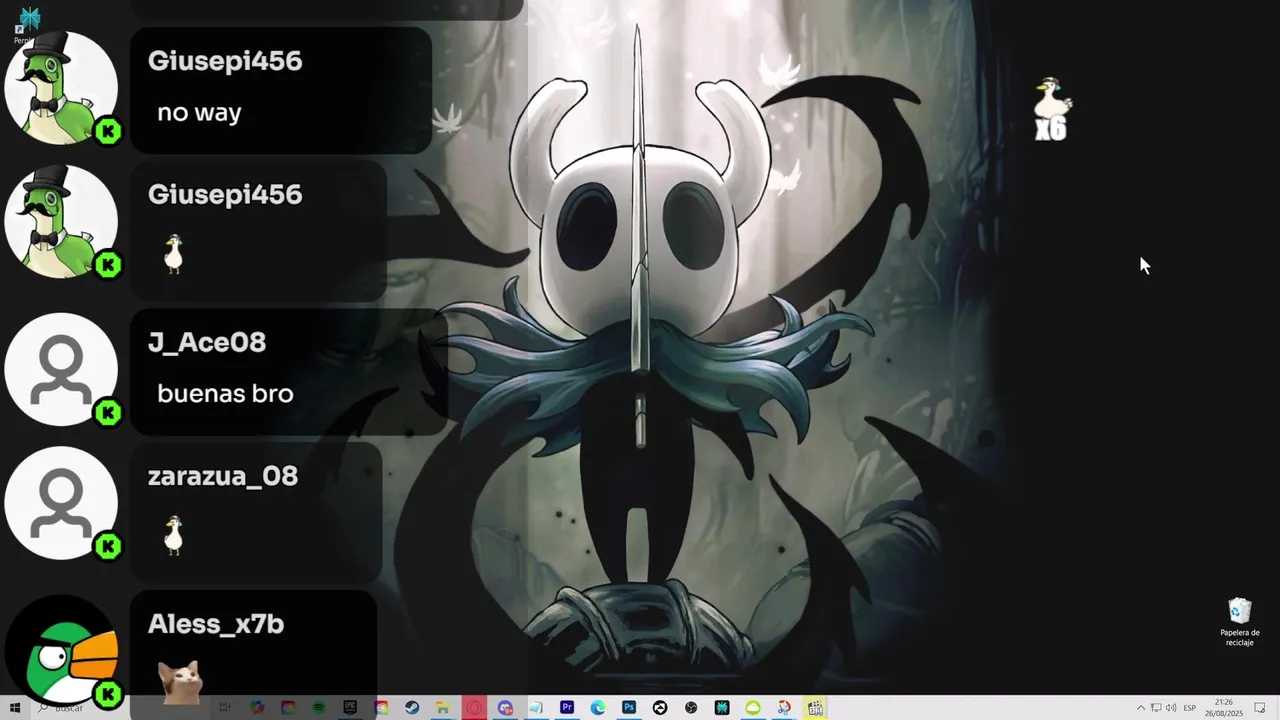Click the goose x6 combo counter
1280x720 pixels.
point(1051,109)
